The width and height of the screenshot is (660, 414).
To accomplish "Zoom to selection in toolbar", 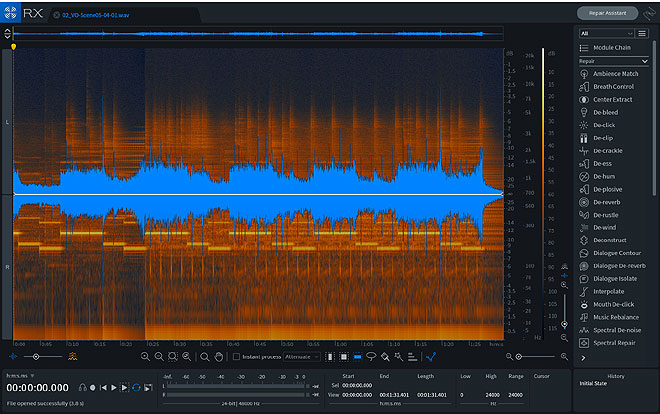I will coord(173,357).
